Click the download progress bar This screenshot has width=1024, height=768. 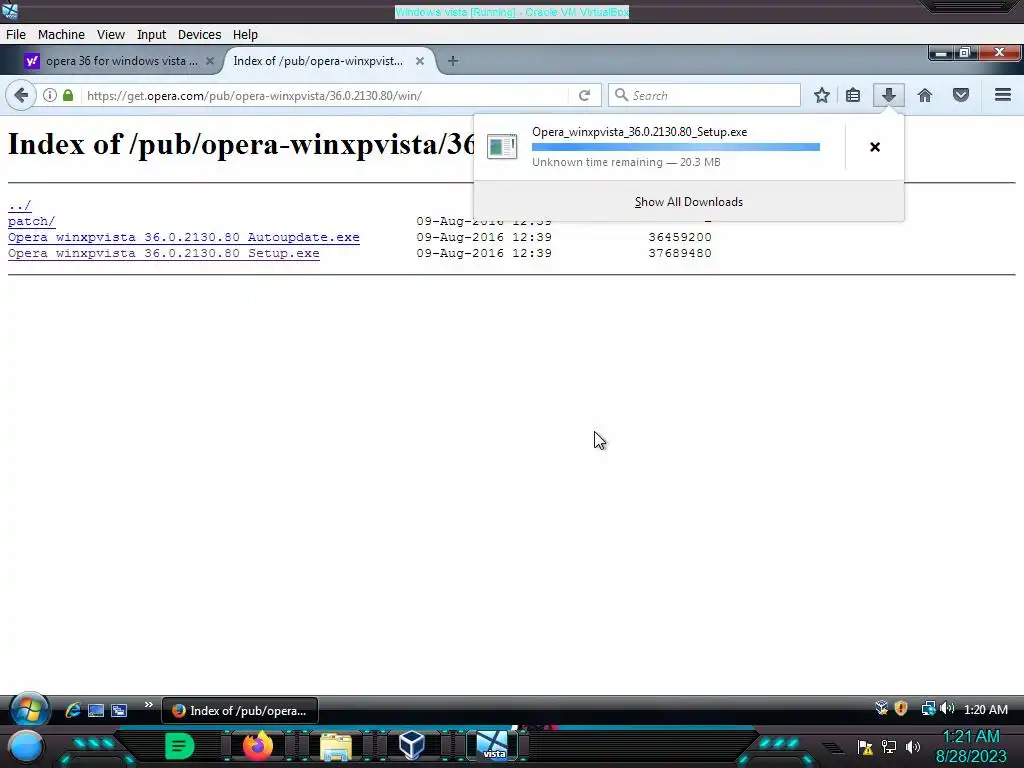[676, 147]
